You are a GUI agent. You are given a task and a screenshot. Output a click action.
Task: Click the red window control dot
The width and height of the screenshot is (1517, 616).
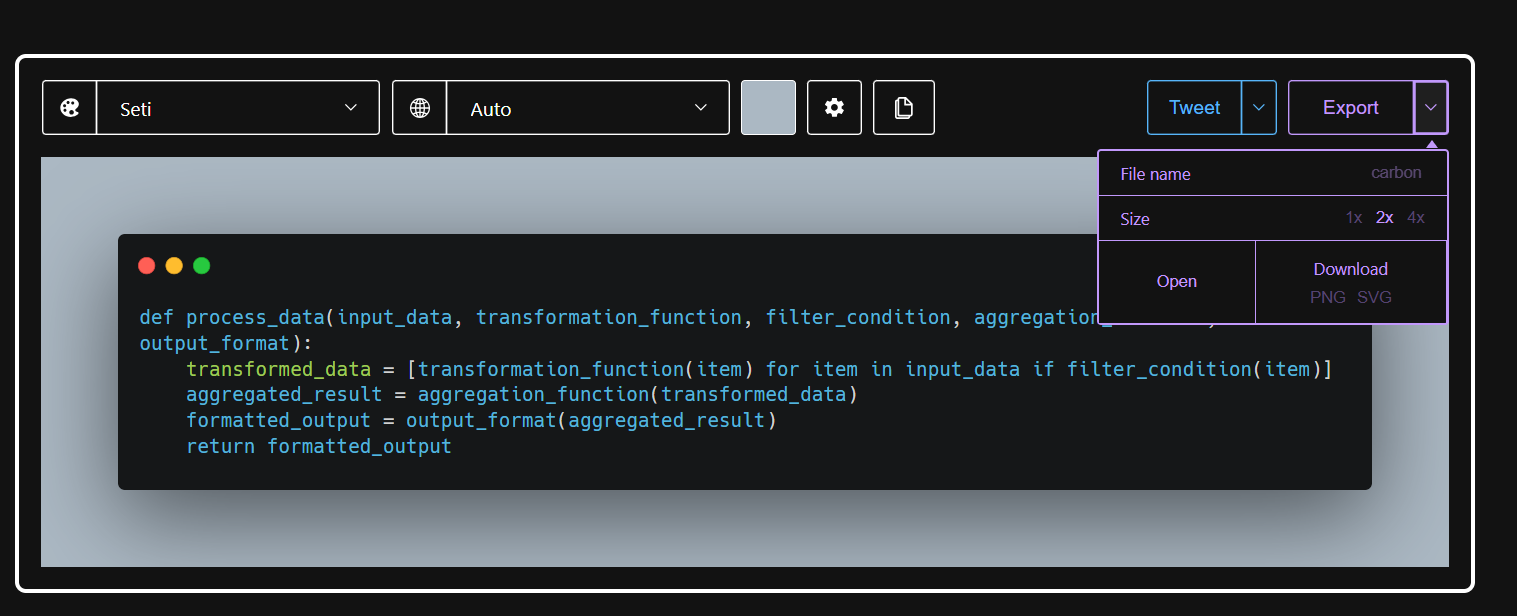147,265
